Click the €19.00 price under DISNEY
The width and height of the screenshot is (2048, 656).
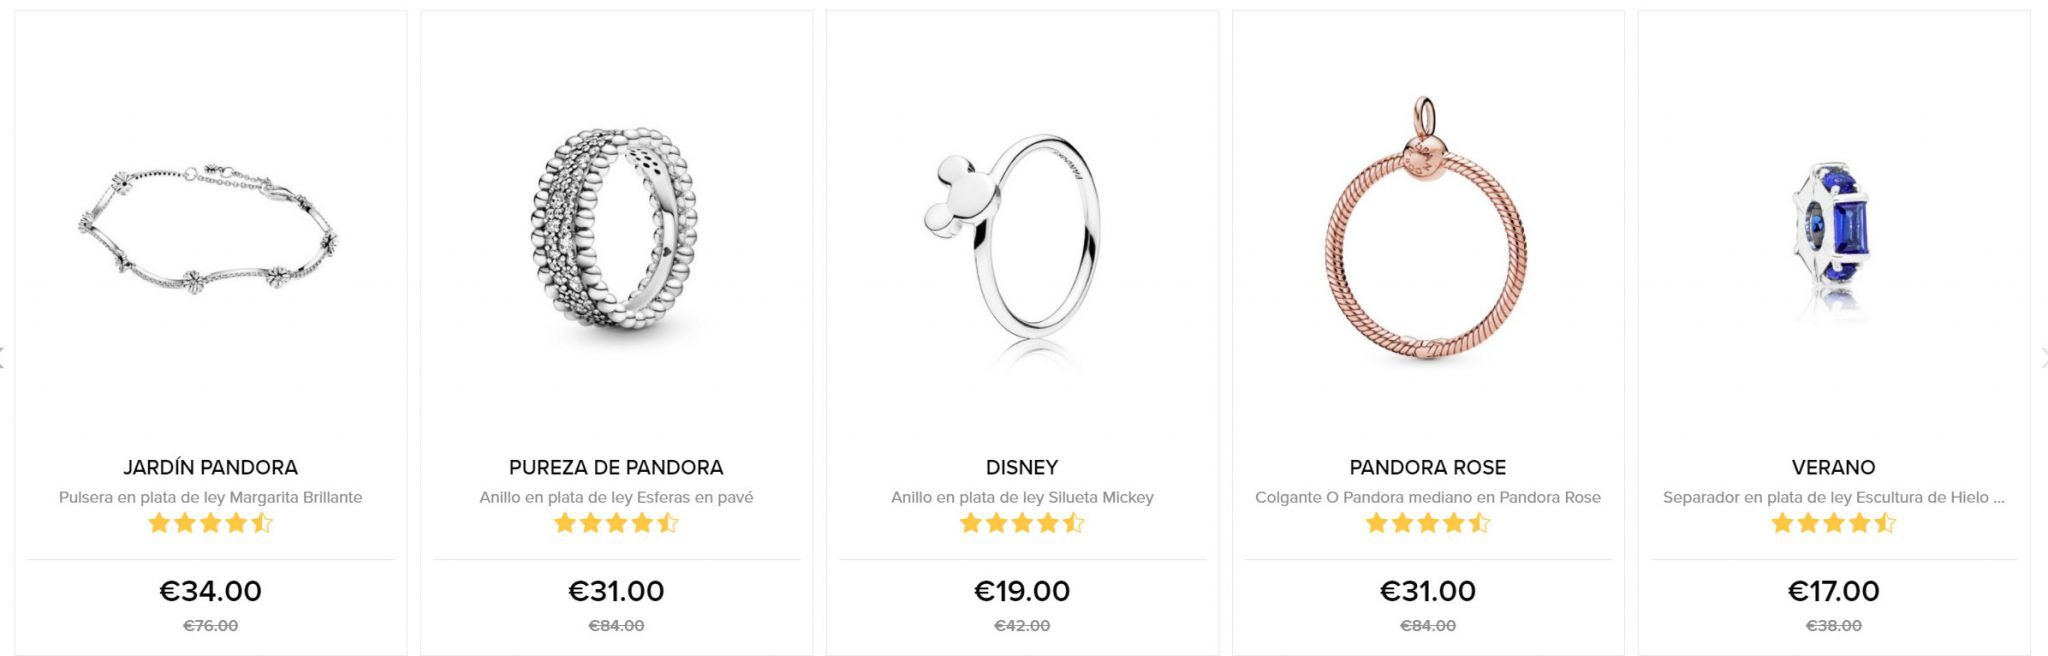click(1022, 591)
